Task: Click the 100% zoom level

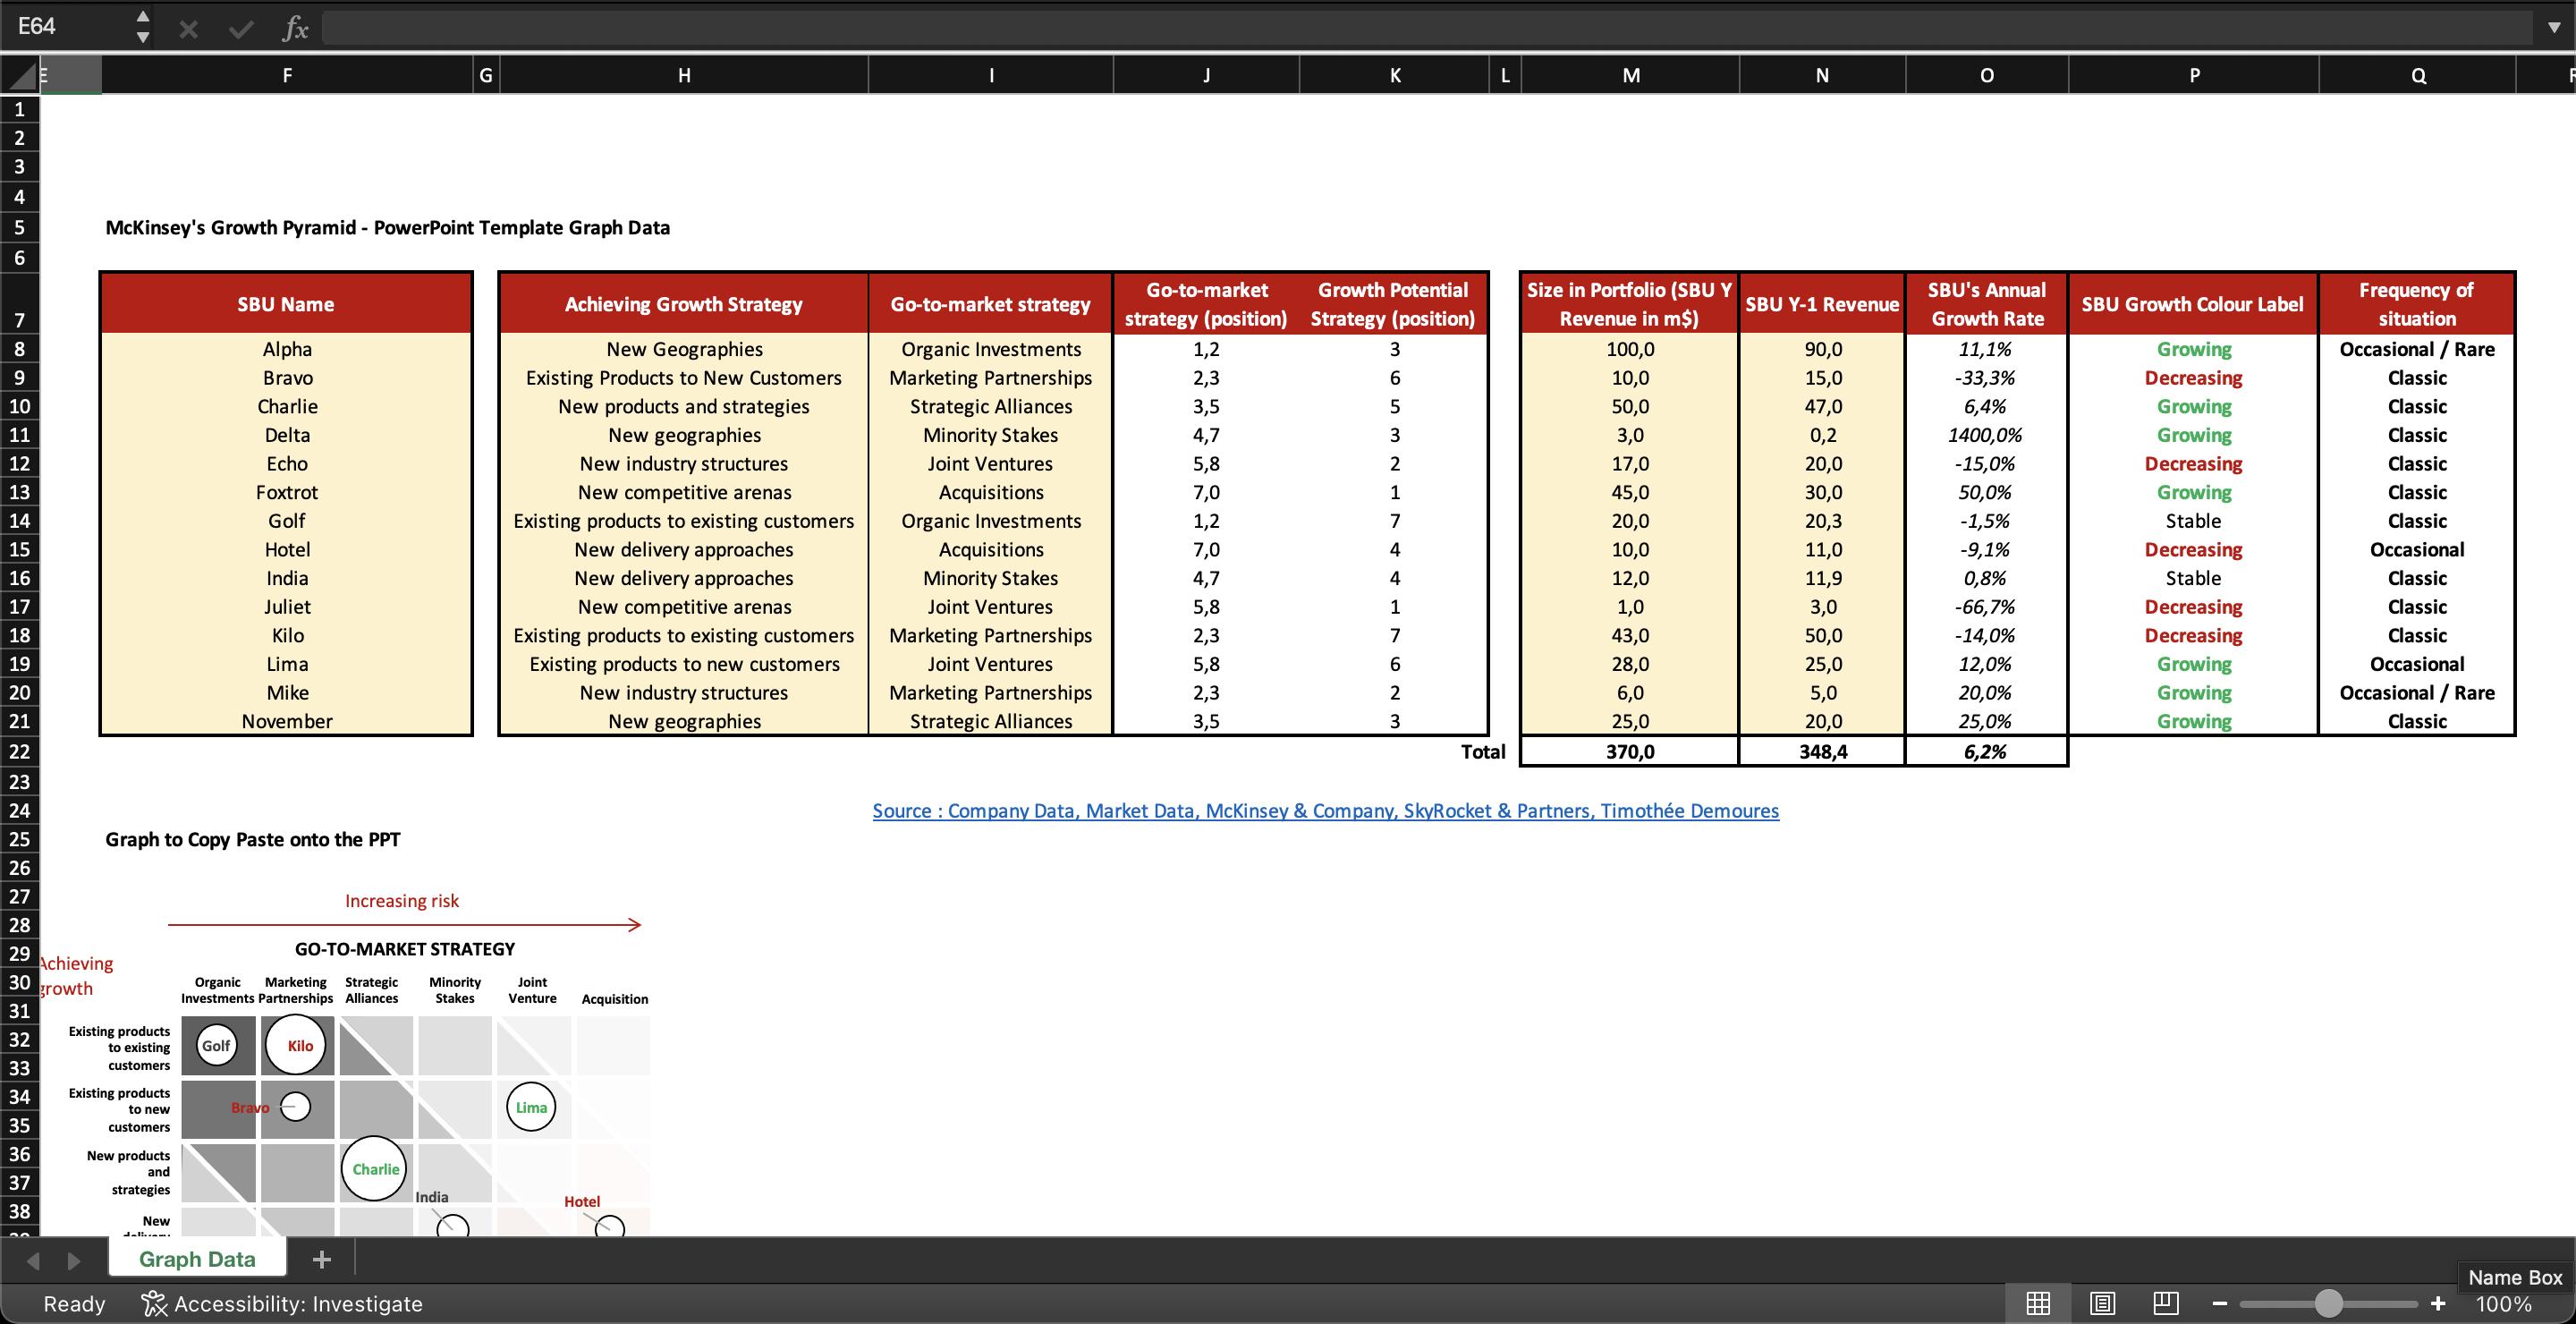Action: point(2503,1304)
